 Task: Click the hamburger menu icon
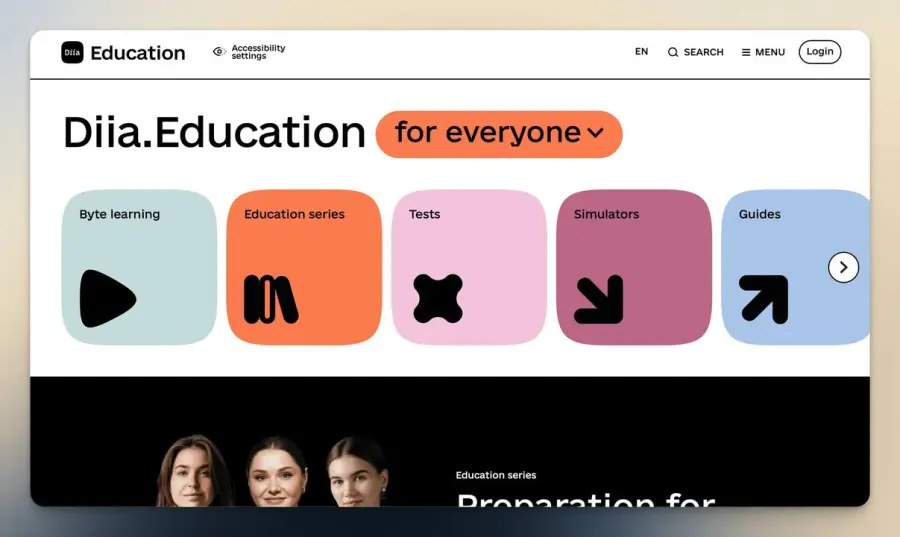point(746,52)
